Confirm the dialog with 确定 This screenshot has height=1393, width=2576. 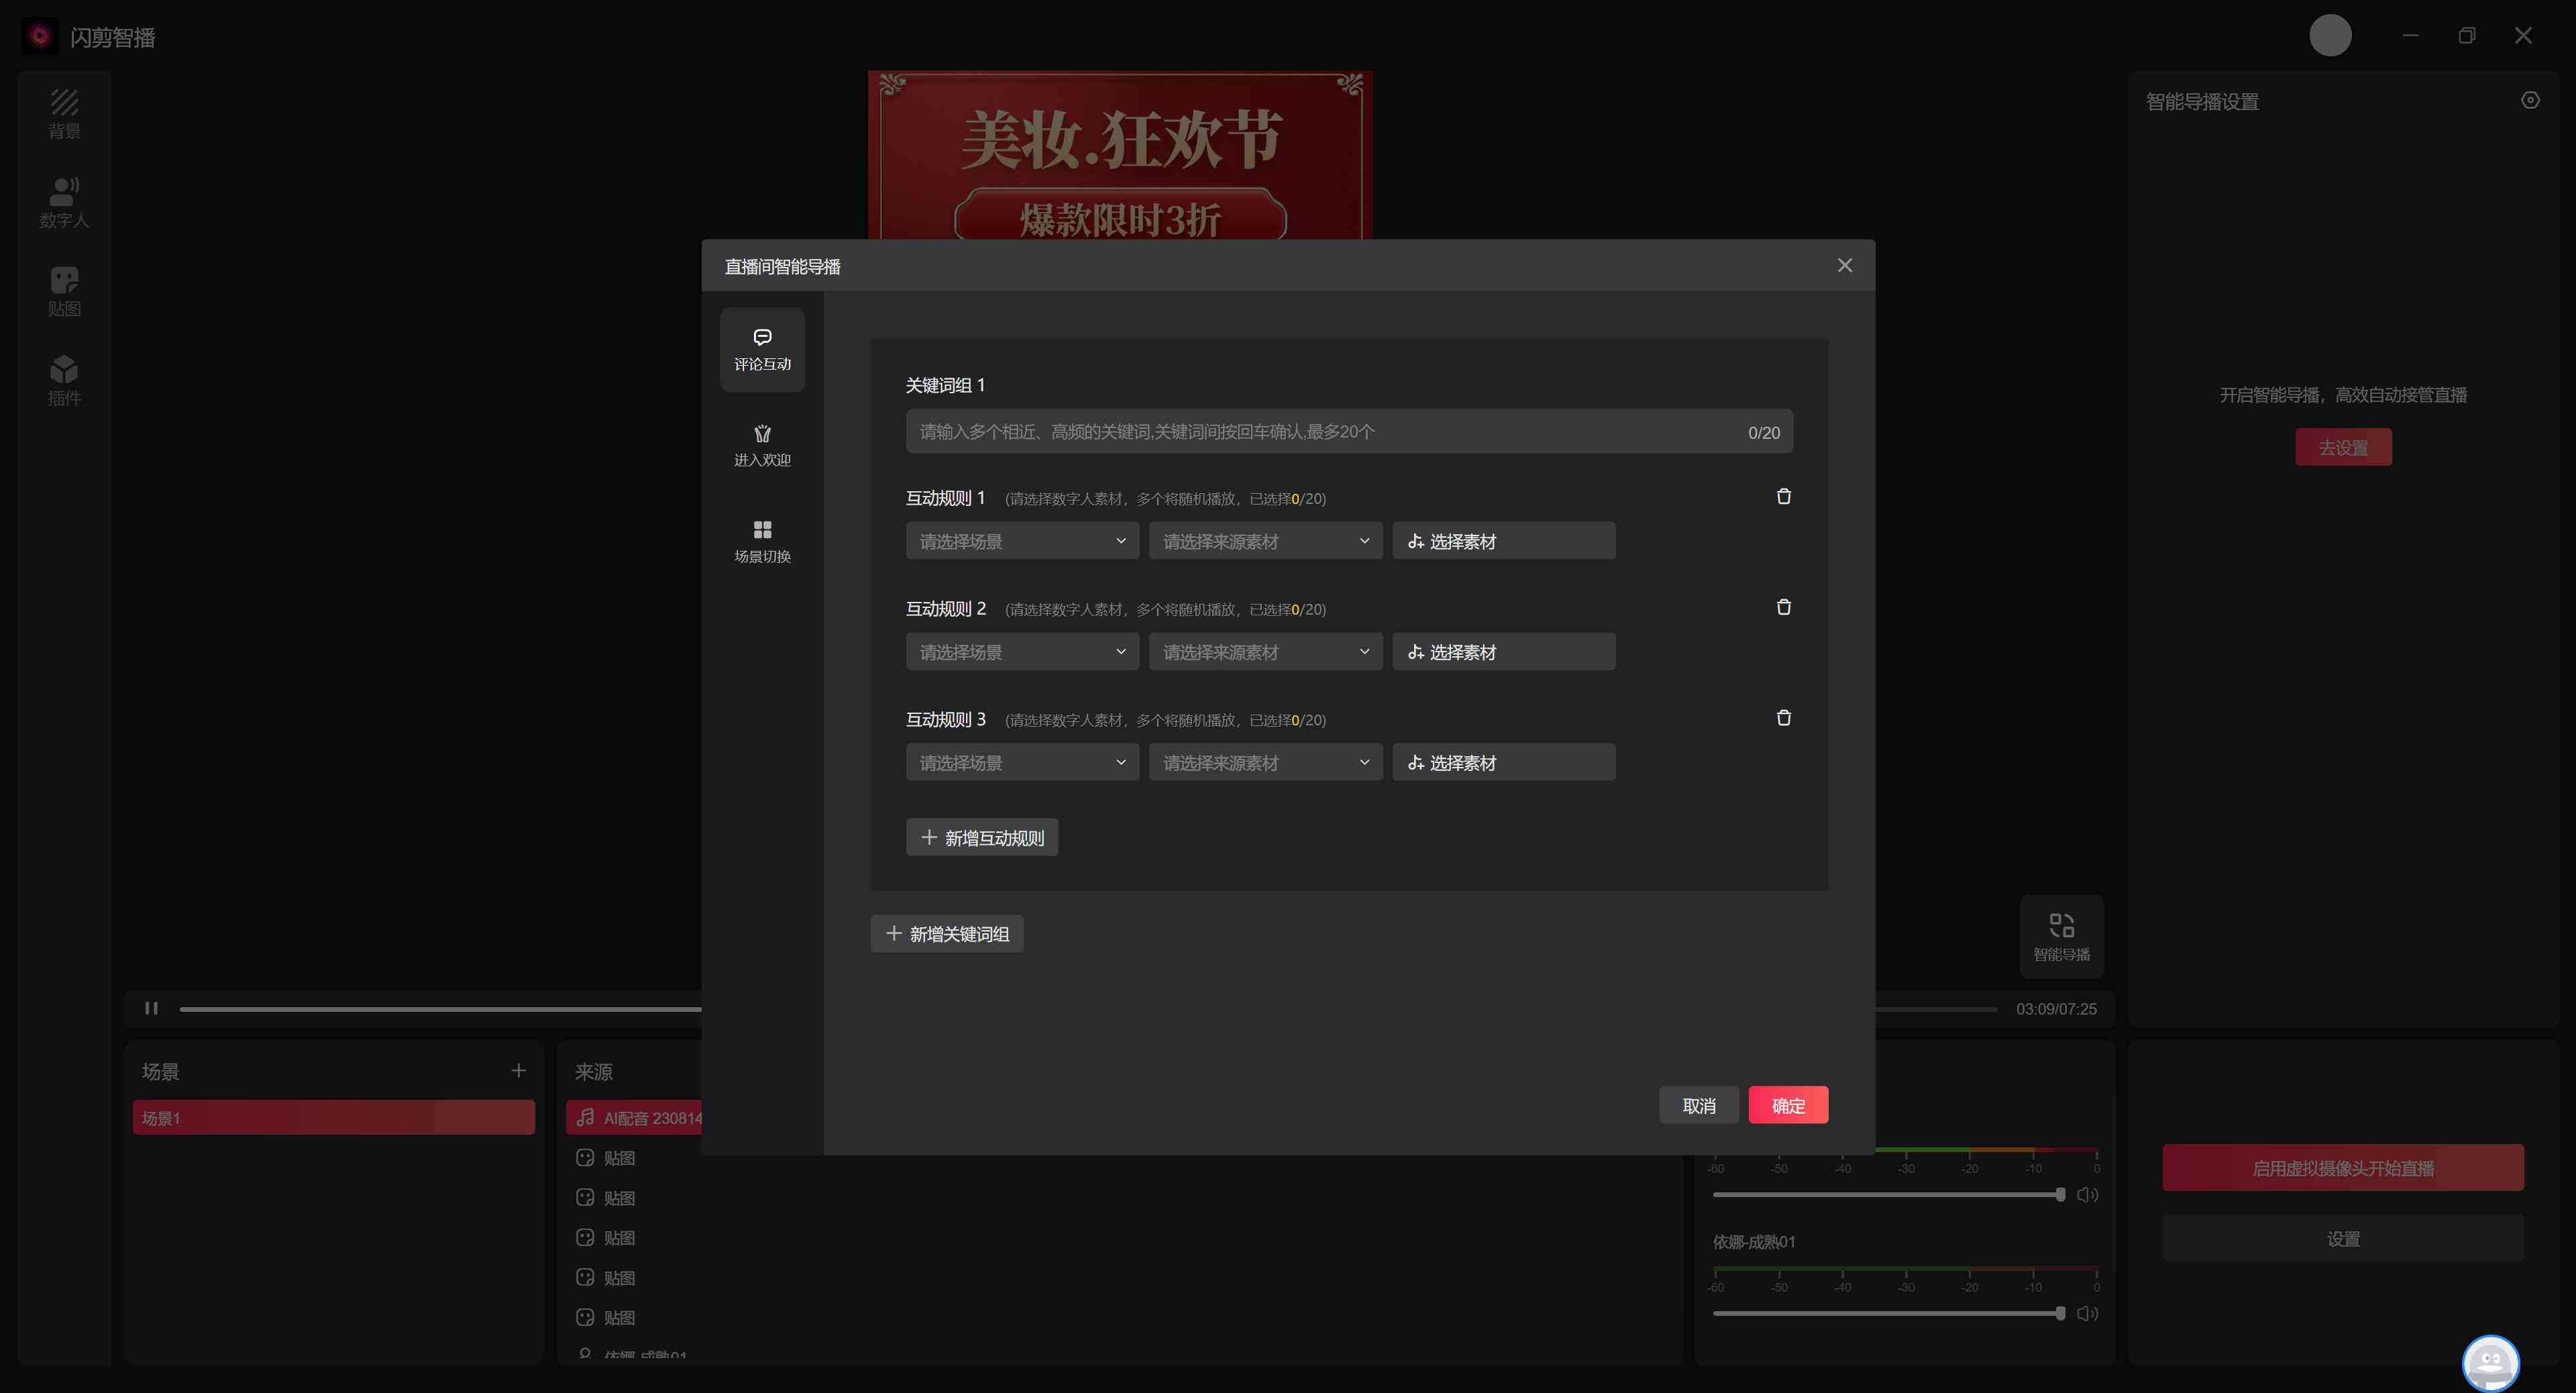coord(1788,1106)
